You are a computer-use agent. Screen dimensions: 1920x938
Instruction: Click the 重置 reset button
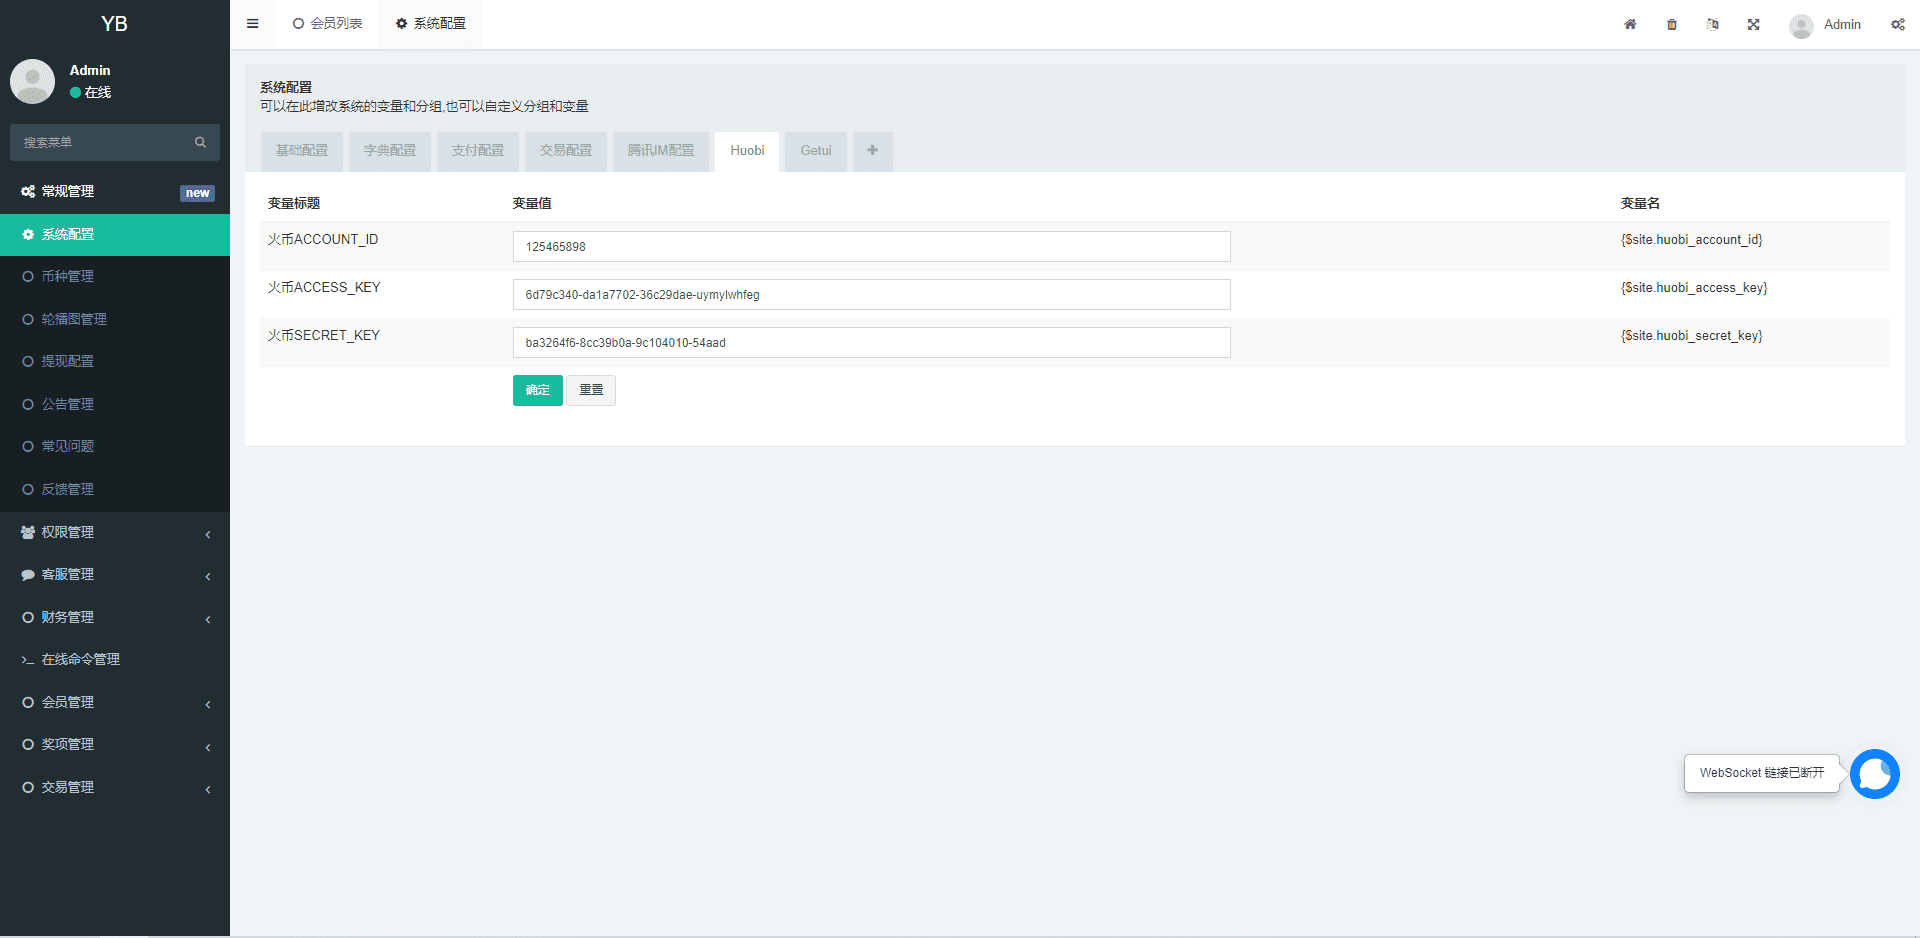[x=591, y=390]
